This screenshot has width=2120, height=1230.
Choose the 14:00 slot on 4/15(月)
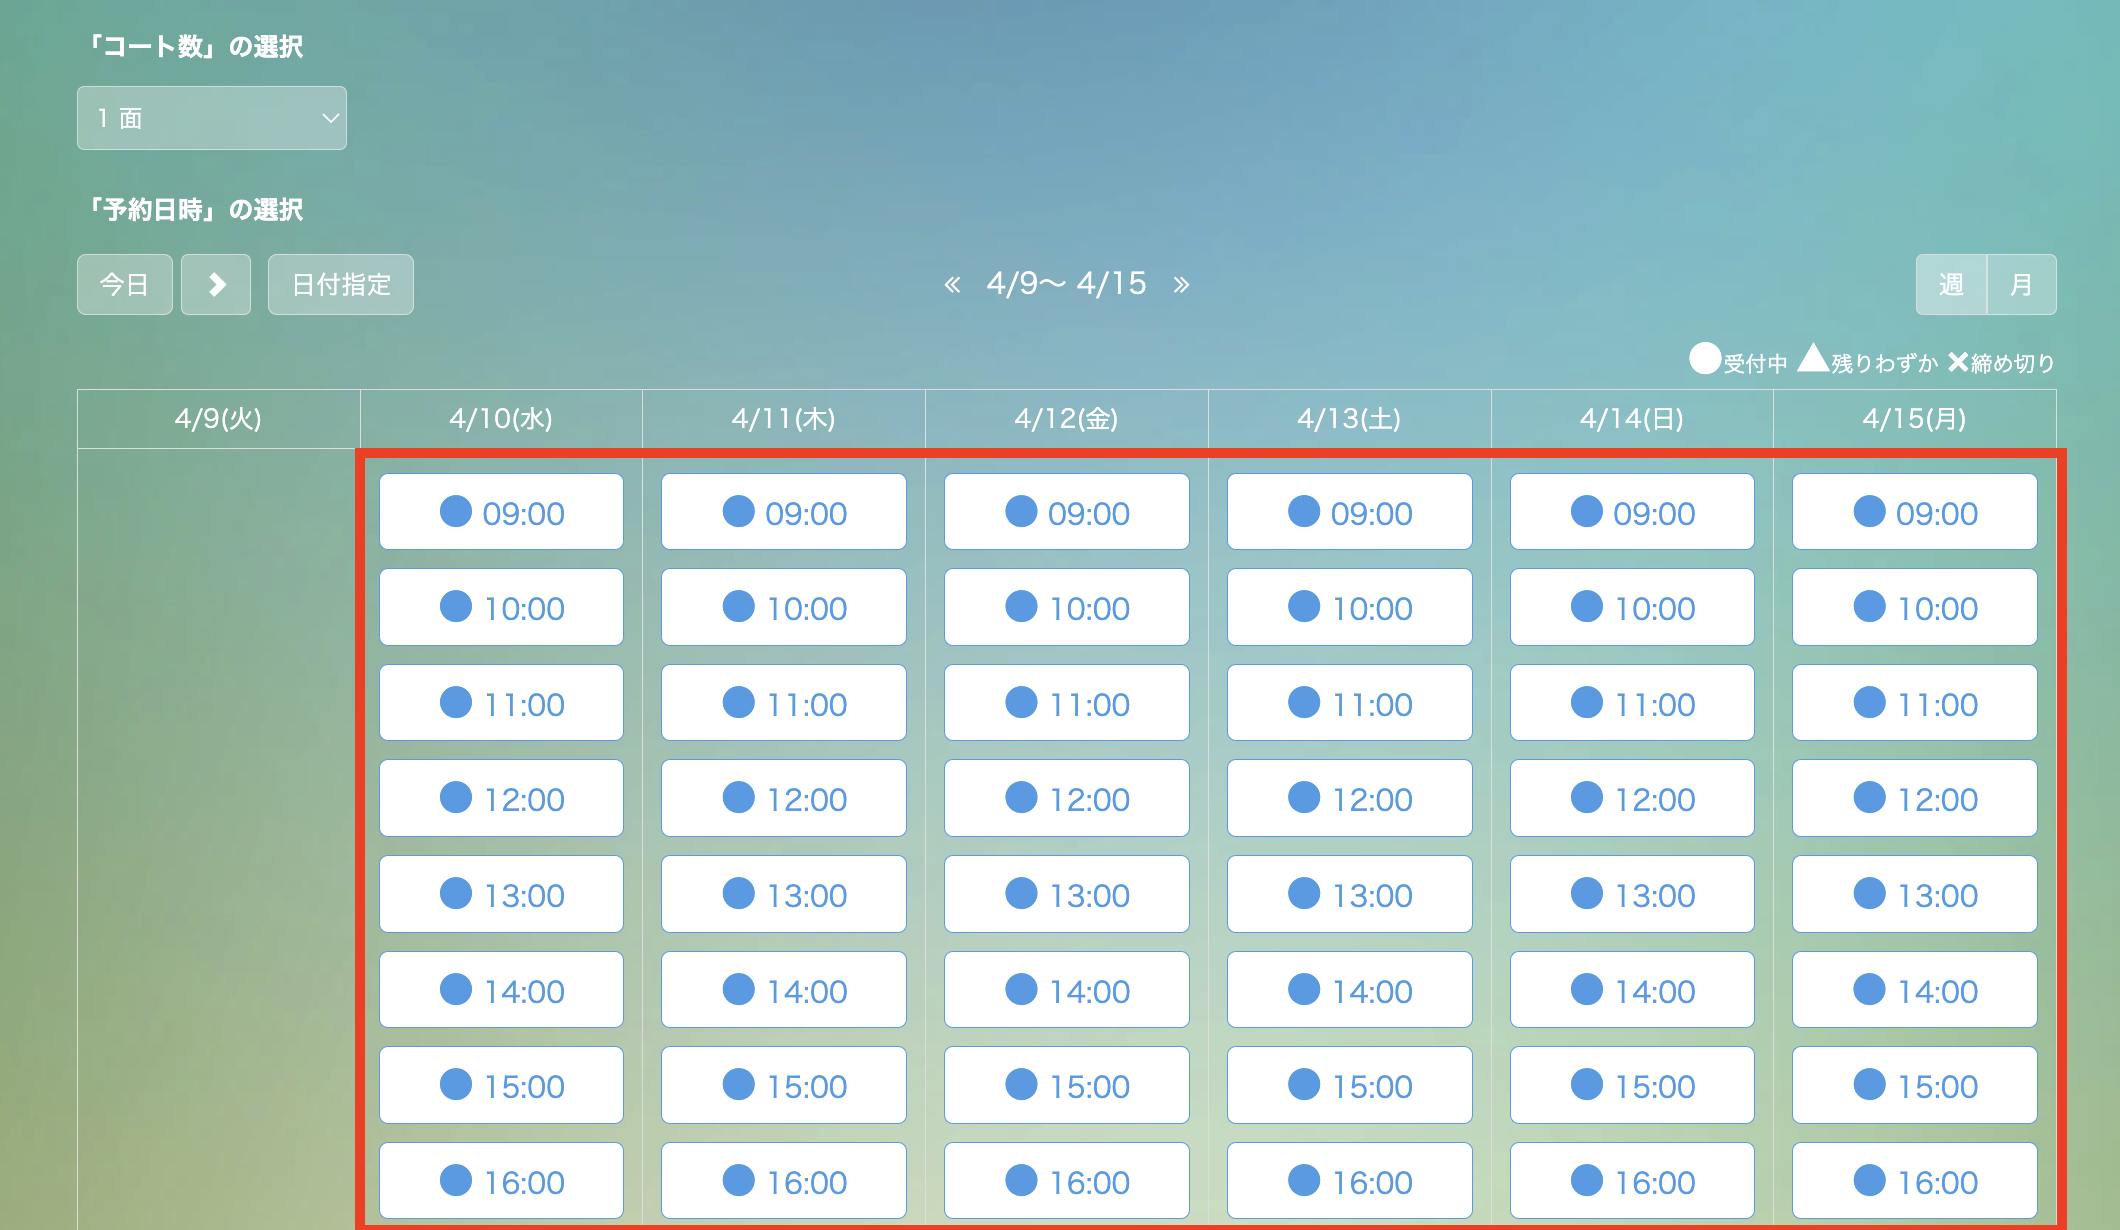click(x=1915, y=990)
